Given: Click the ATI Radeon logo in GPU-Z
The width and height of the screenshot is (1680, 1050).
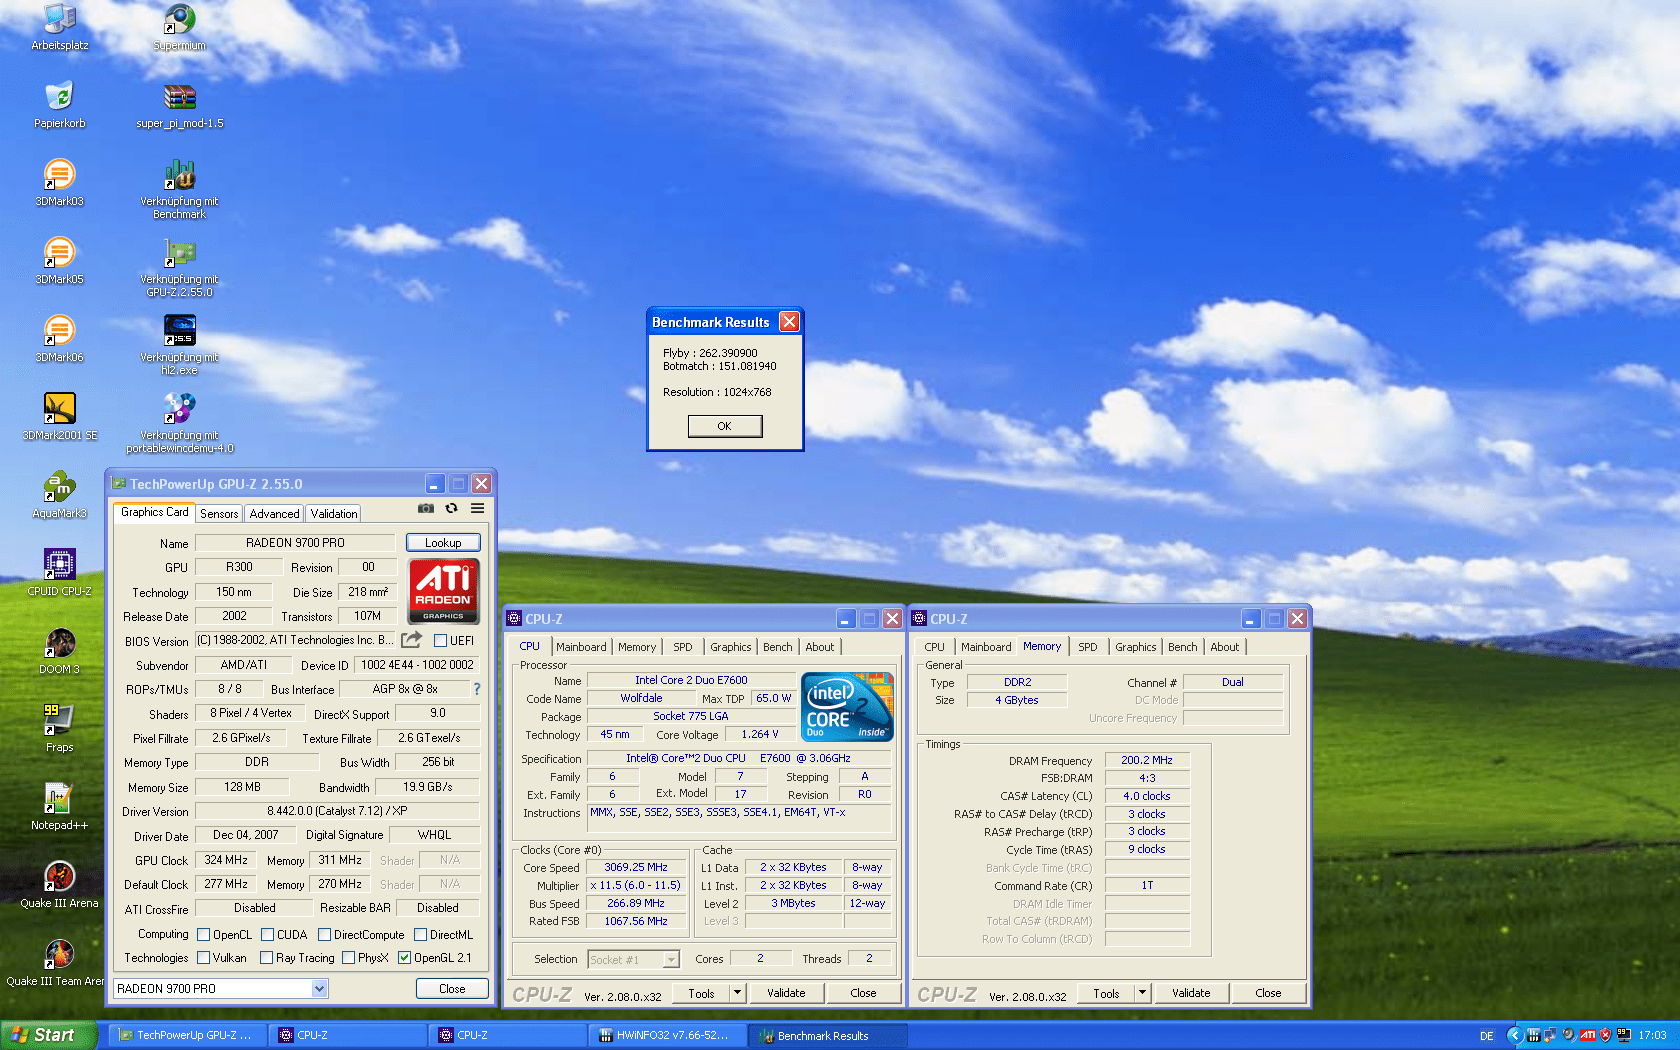Looking at the screenshot, I should [x=444, y=591].
